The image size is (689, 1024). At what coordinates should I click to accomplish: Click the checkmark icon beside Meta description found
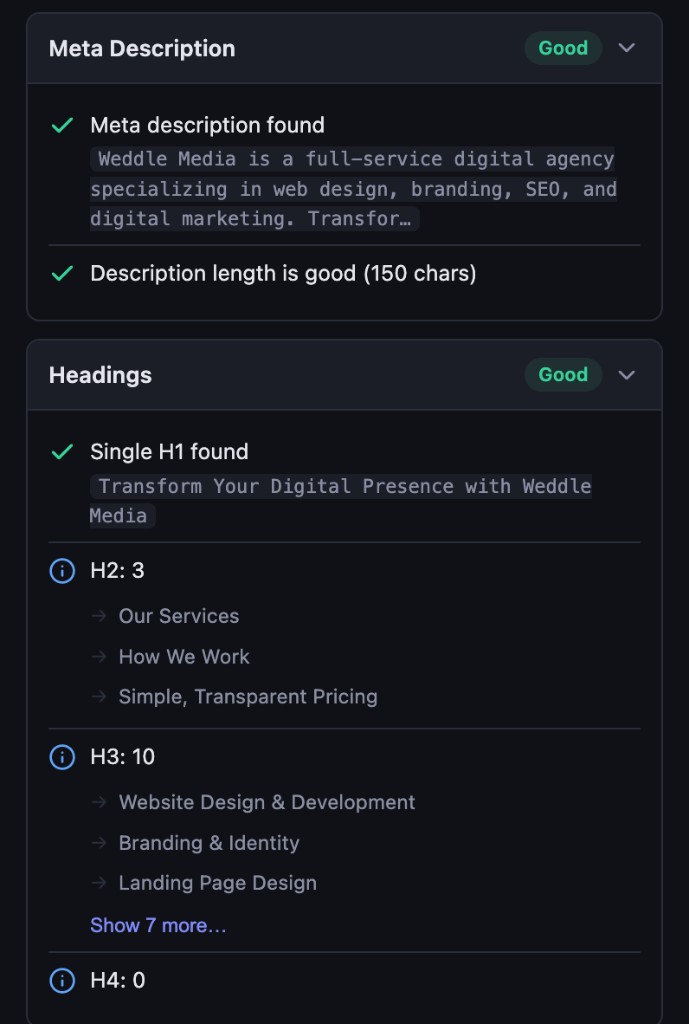point(63,125)
